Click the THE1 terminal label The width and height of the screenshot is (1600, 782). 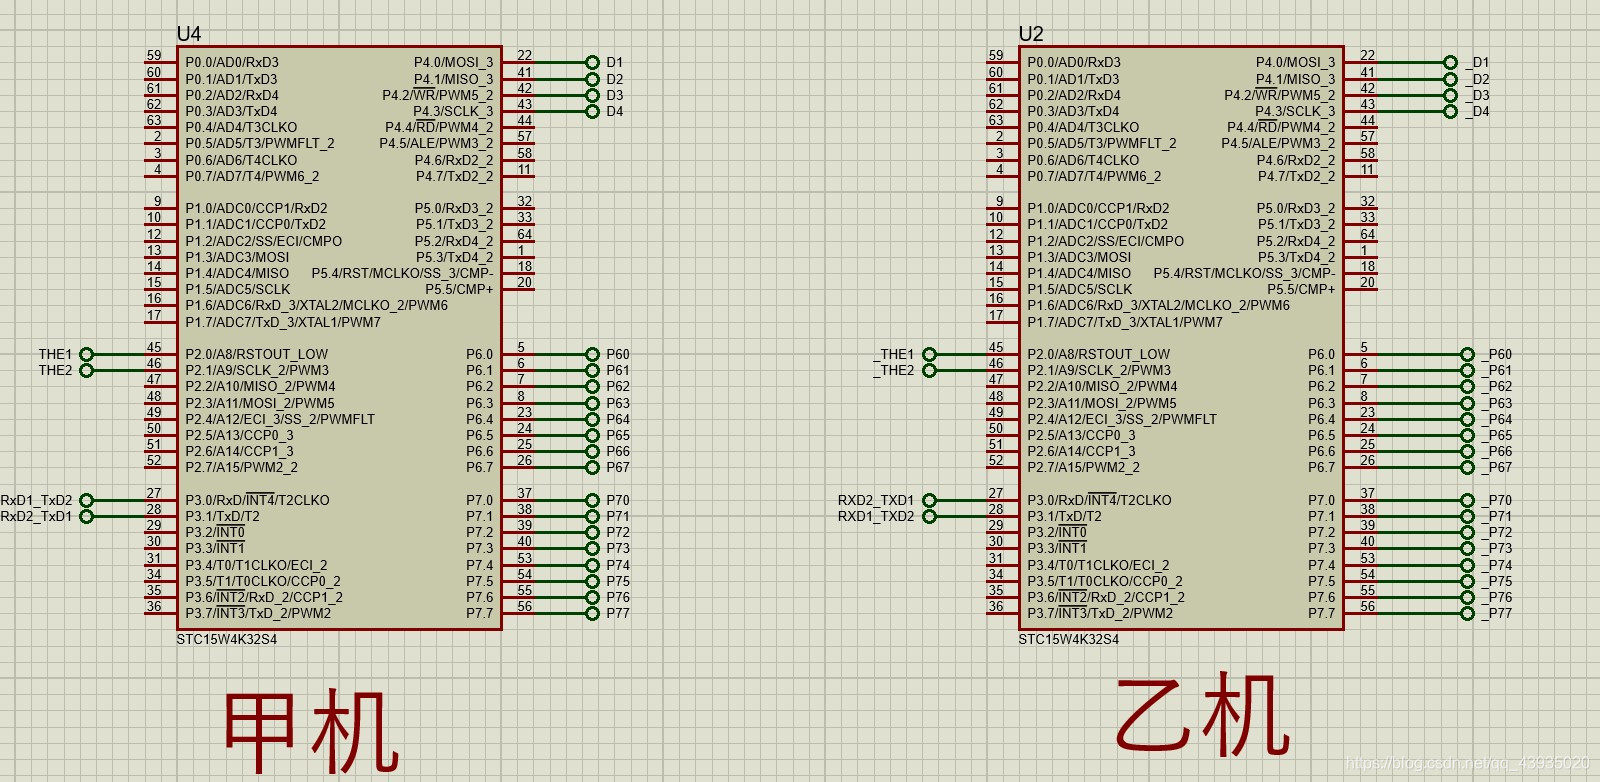tap(55, 354)
